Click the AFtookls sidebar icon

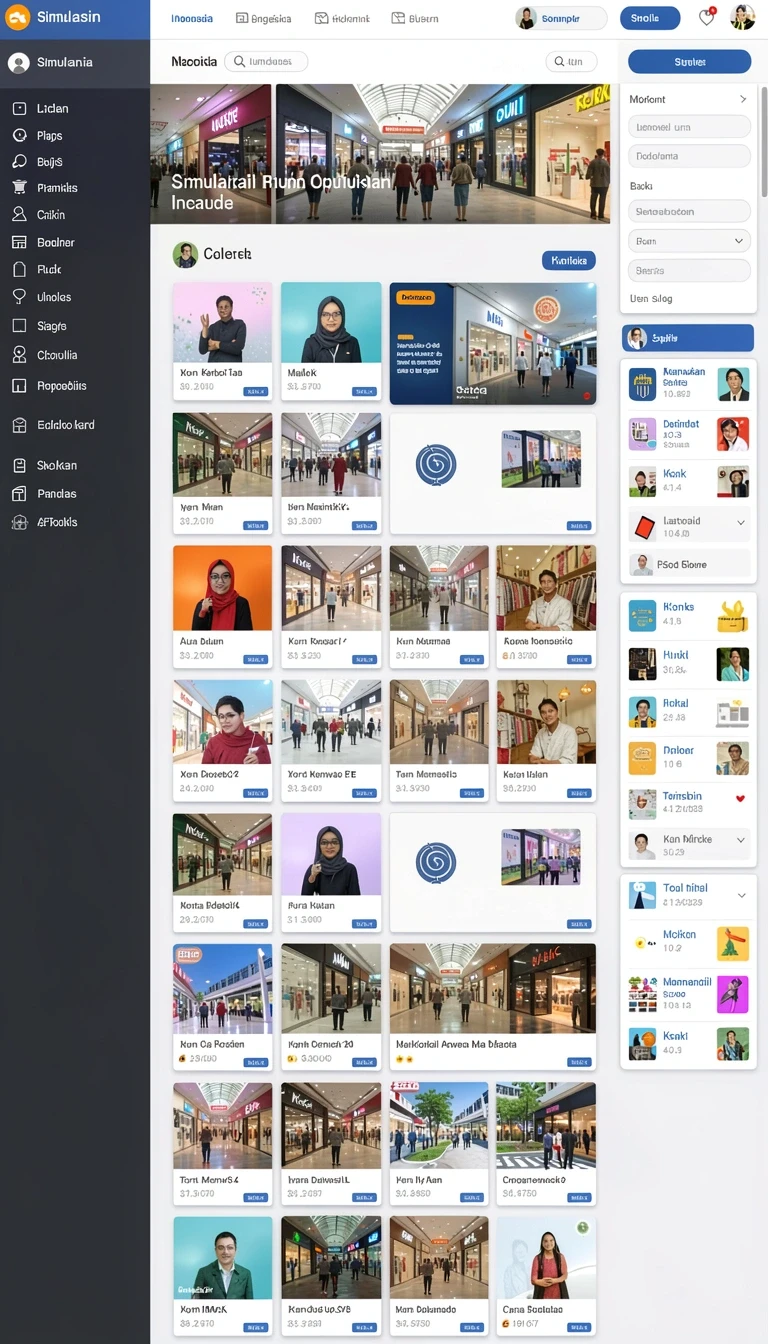tap(18, 522)
